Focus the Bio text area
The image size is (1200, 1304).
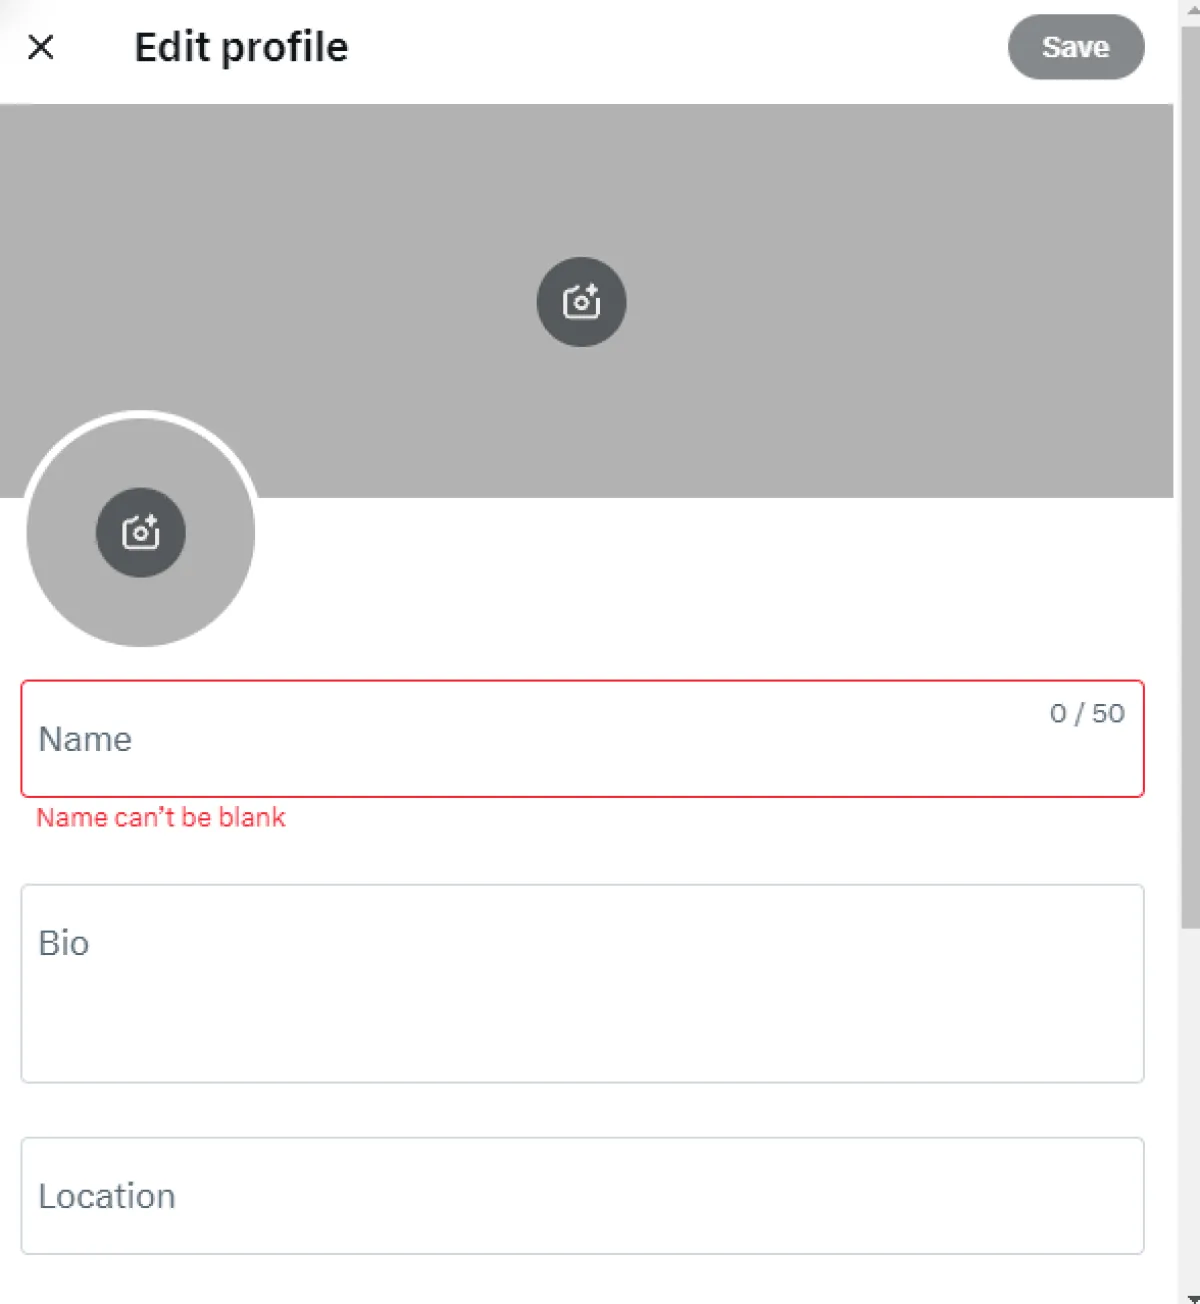click(582, 983)
